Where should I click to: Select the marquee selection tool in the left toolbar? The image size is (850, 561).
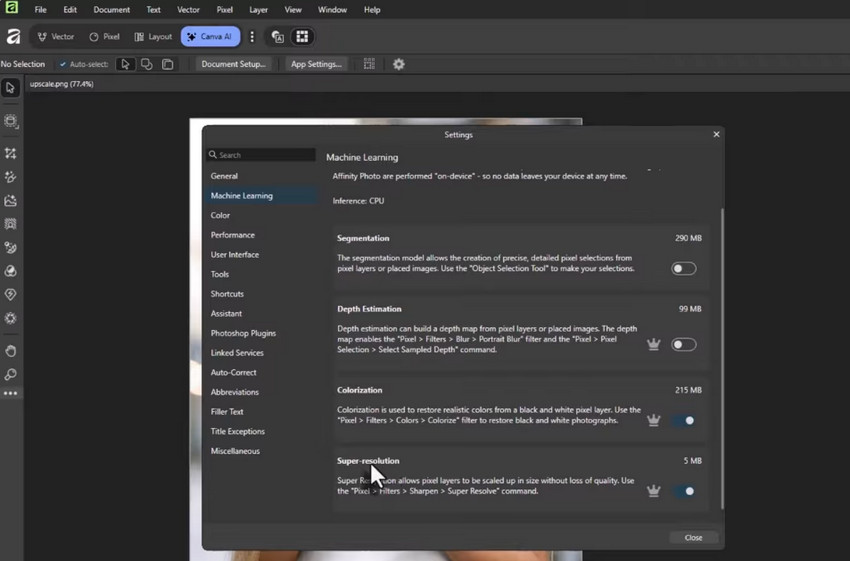pyautogui.click(x=10, y=121)
